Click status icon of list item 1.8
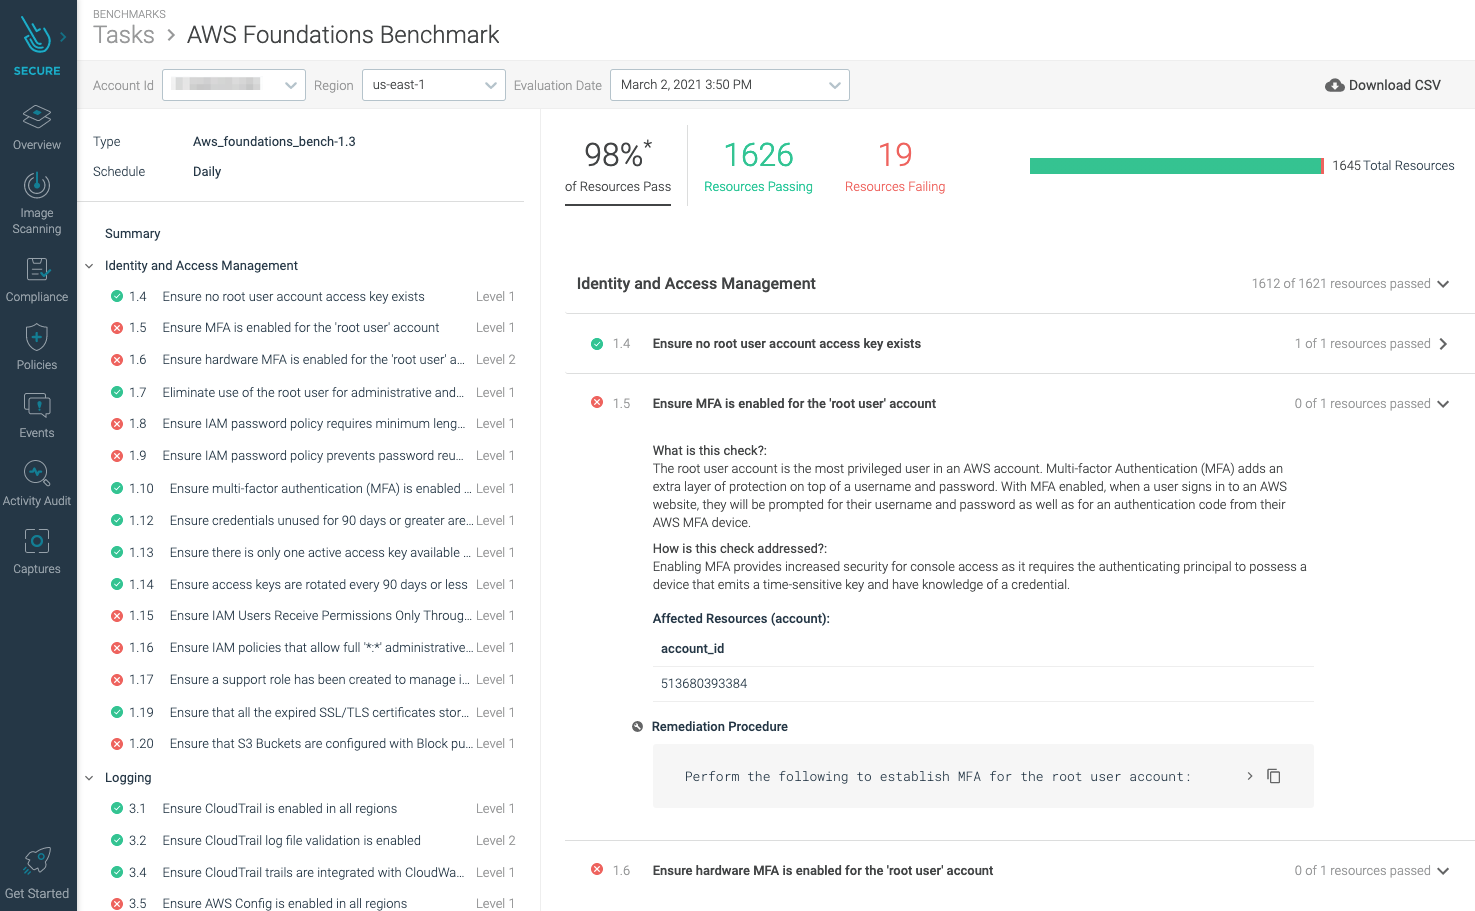Viewport: 1475px width, 911px height. 117,424
